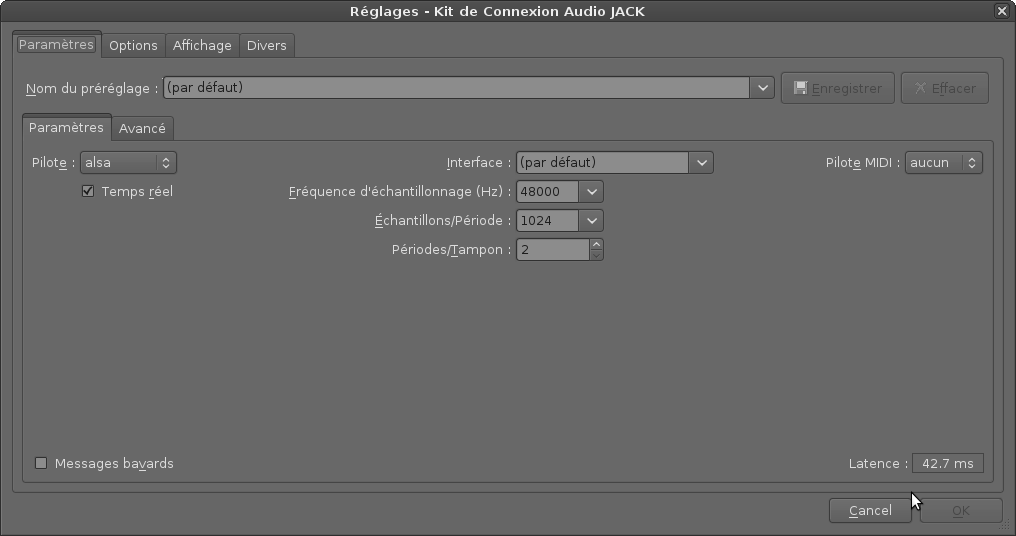The width and height of the screenshot is (1016, 536).
Task: Open the Pilote MIDI aucun selector
Action: coord(943,163)
